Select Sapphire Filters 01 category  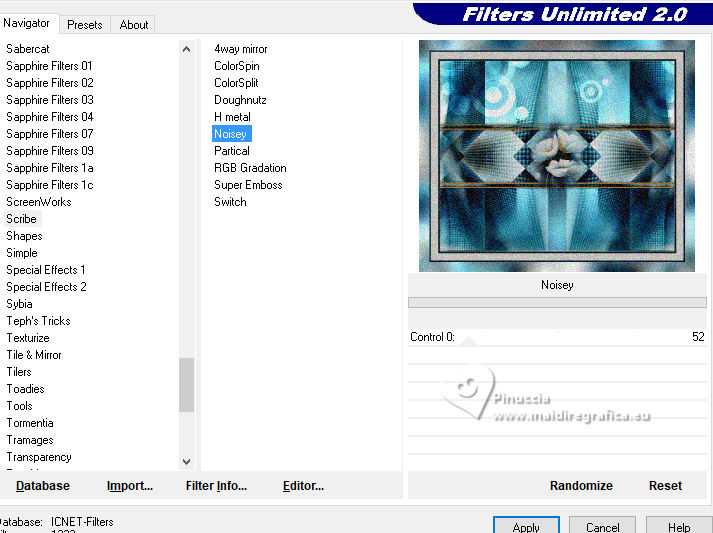point(49,66)
